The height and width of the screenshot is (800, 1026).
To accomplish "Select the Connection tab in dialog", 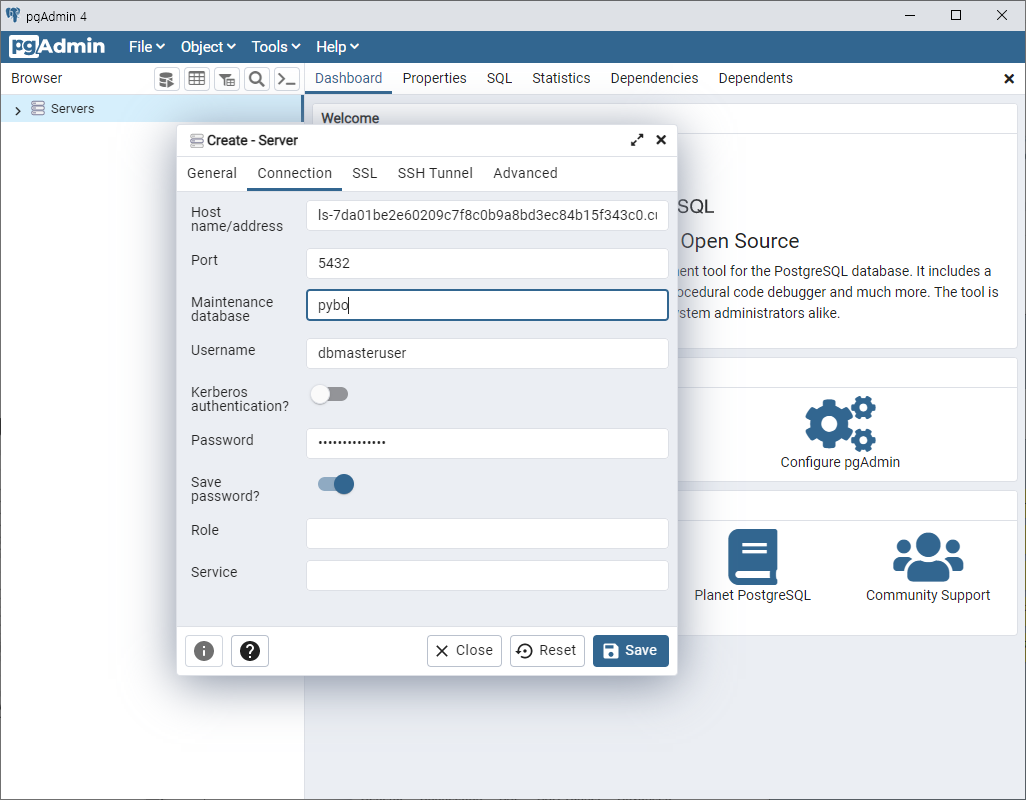I will (294, 173).
